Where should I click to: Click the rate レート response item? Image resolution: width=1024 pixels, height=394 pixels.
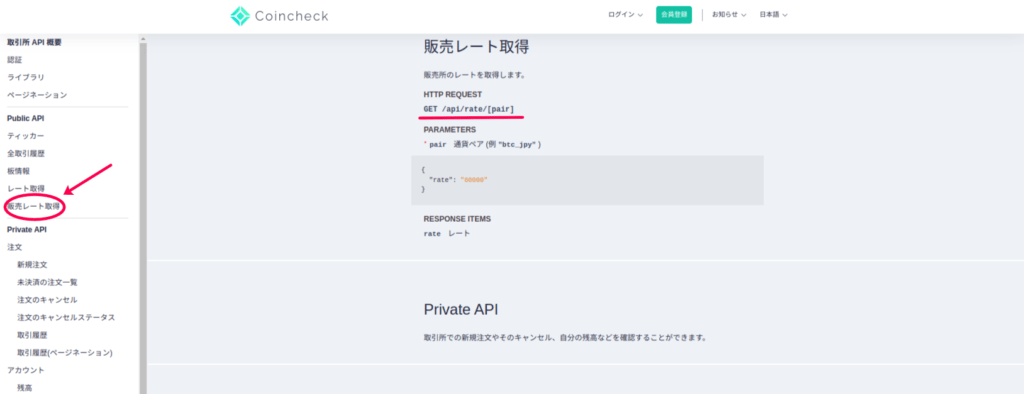[x=447, y=233]
